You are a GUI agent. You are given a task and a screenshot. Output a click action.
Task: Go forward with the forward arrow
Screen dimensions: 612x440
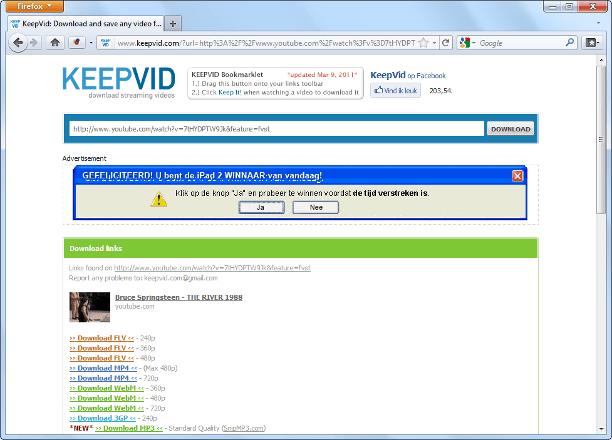(x=34, y=43)
